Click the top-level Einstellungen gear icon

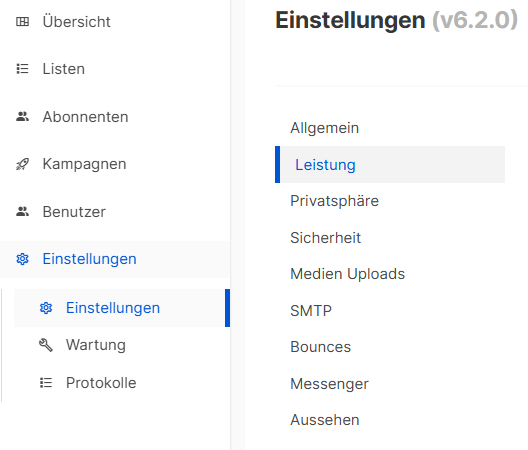[x=23, y=259]
